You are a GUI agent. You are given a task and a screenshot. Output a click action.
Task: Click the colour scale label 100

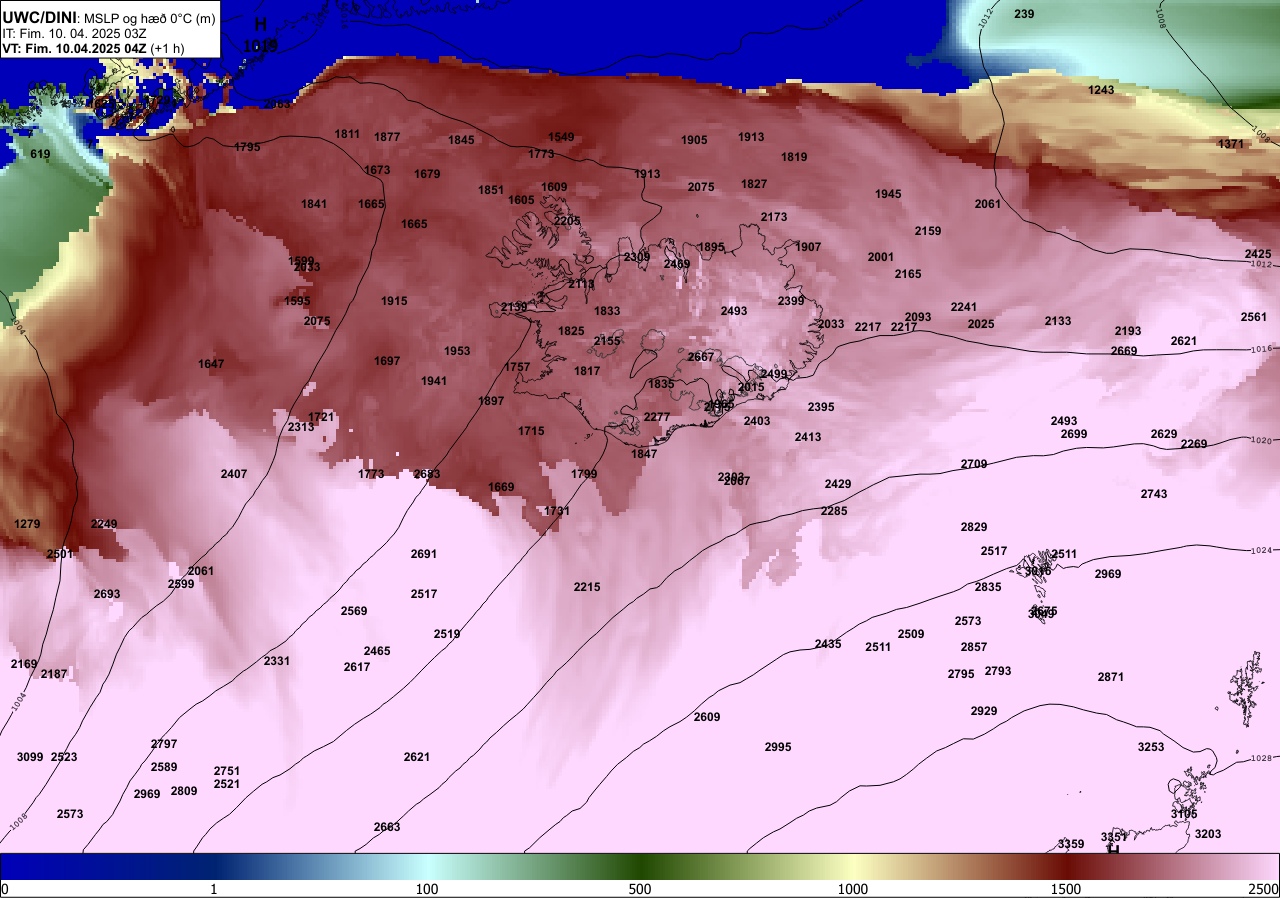click(427, 889)
